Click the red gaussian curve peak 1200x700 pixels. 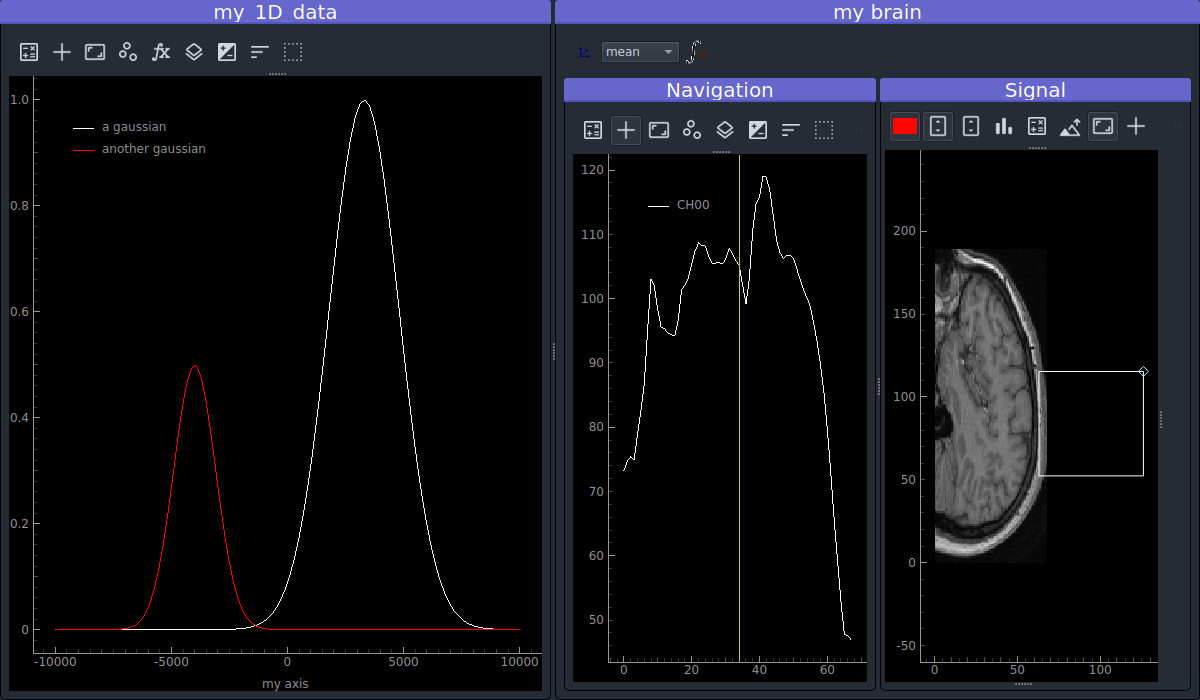194,366
